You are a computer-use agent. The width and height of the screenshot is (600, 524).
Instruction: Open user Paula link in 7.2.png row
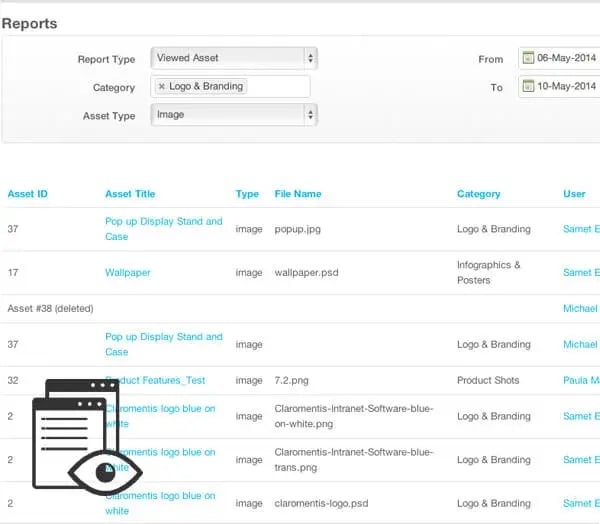click(581, 380)
